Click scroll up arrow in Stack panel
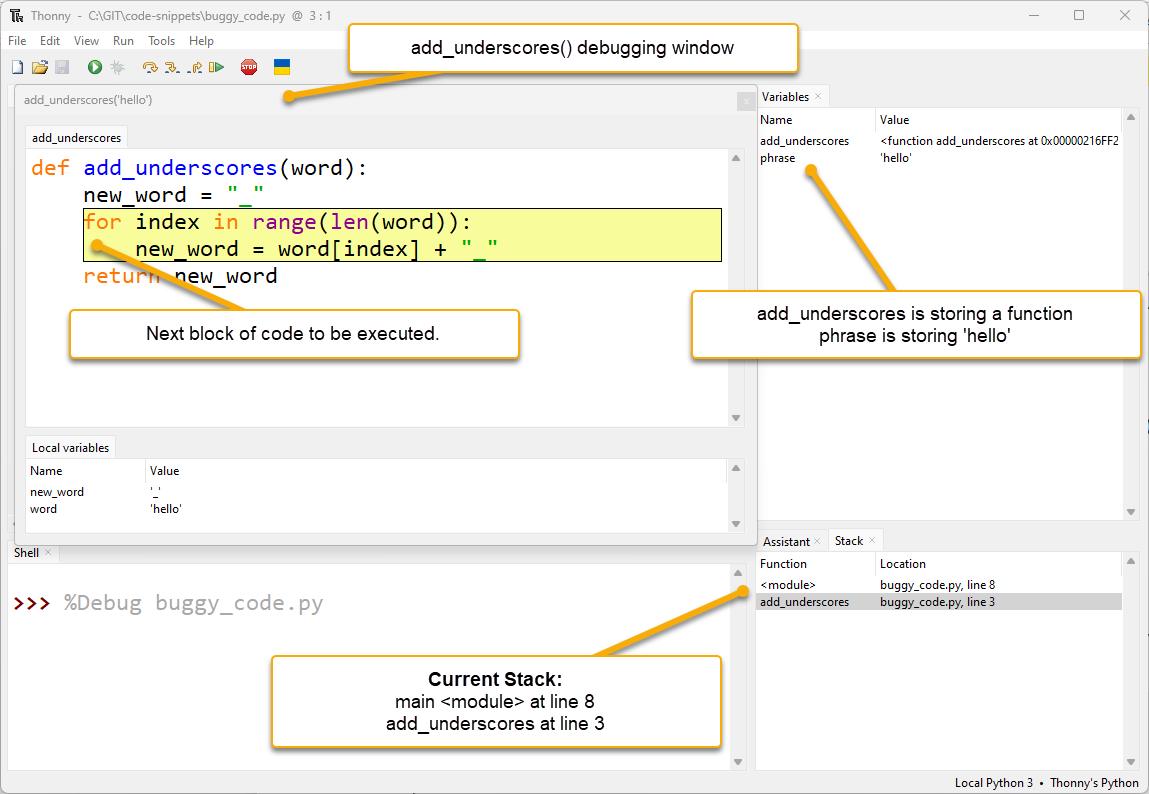Screen dimensions: 1149x794 pyautogui.click(x=1131, y=561)
